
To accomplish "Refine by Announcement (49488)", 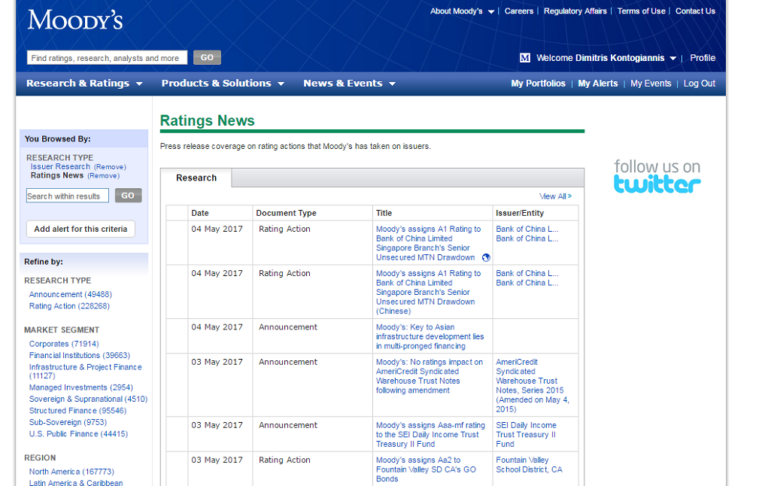I will tap(71, 294).
